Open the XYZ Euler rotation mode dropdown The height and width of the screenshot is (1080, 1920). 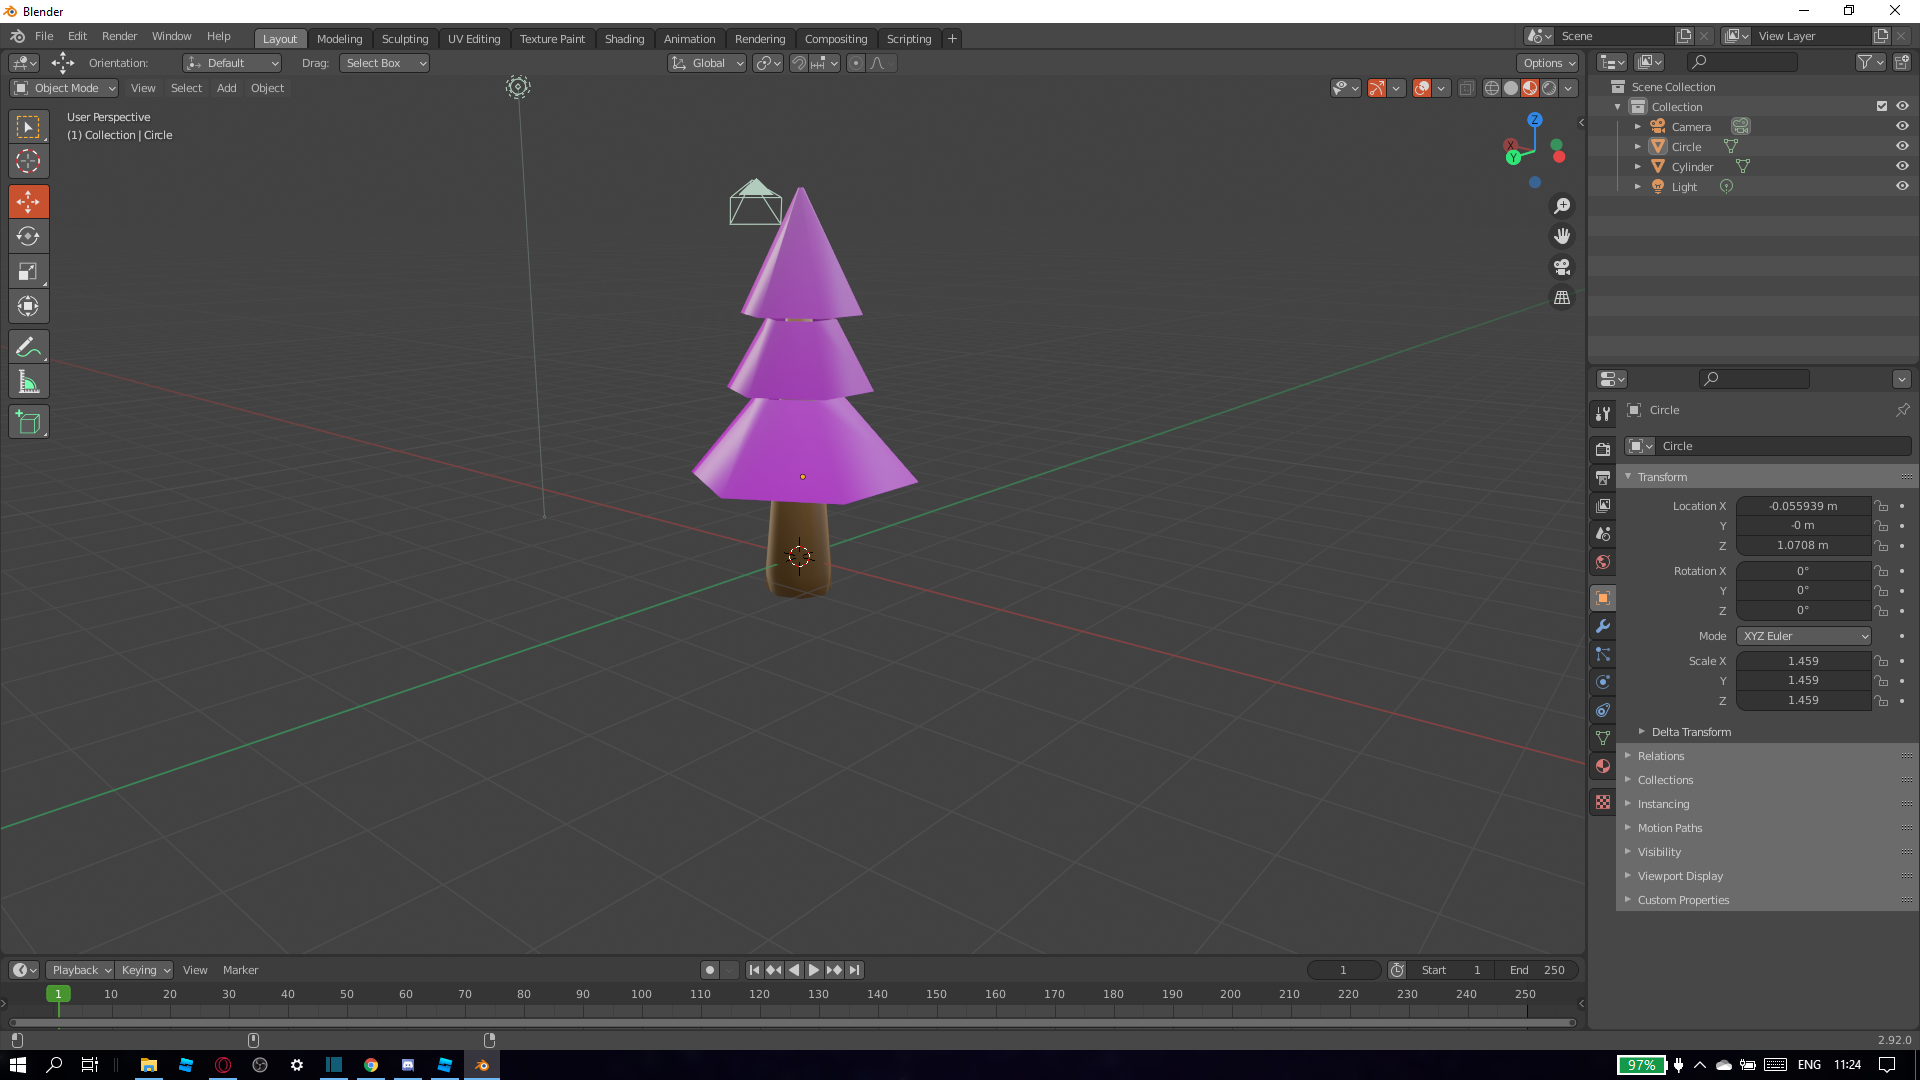coord(1804,636)
